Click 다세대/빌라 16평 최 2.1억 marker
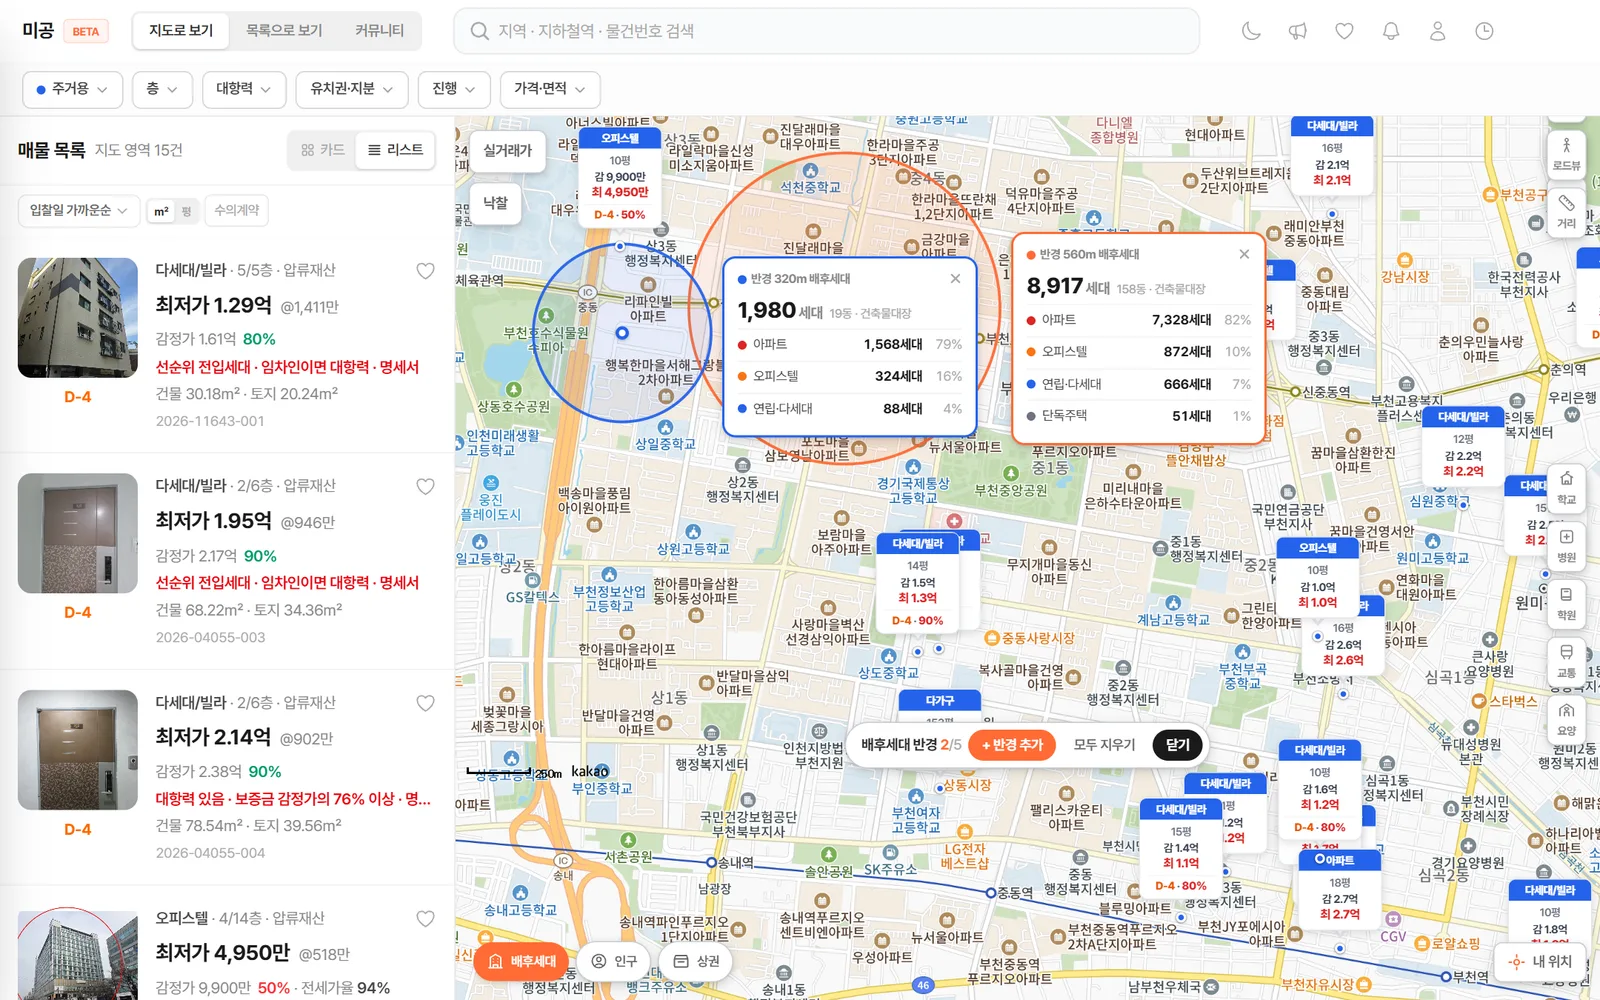Screen dimensions: 1600x1000 [1332, 155]
